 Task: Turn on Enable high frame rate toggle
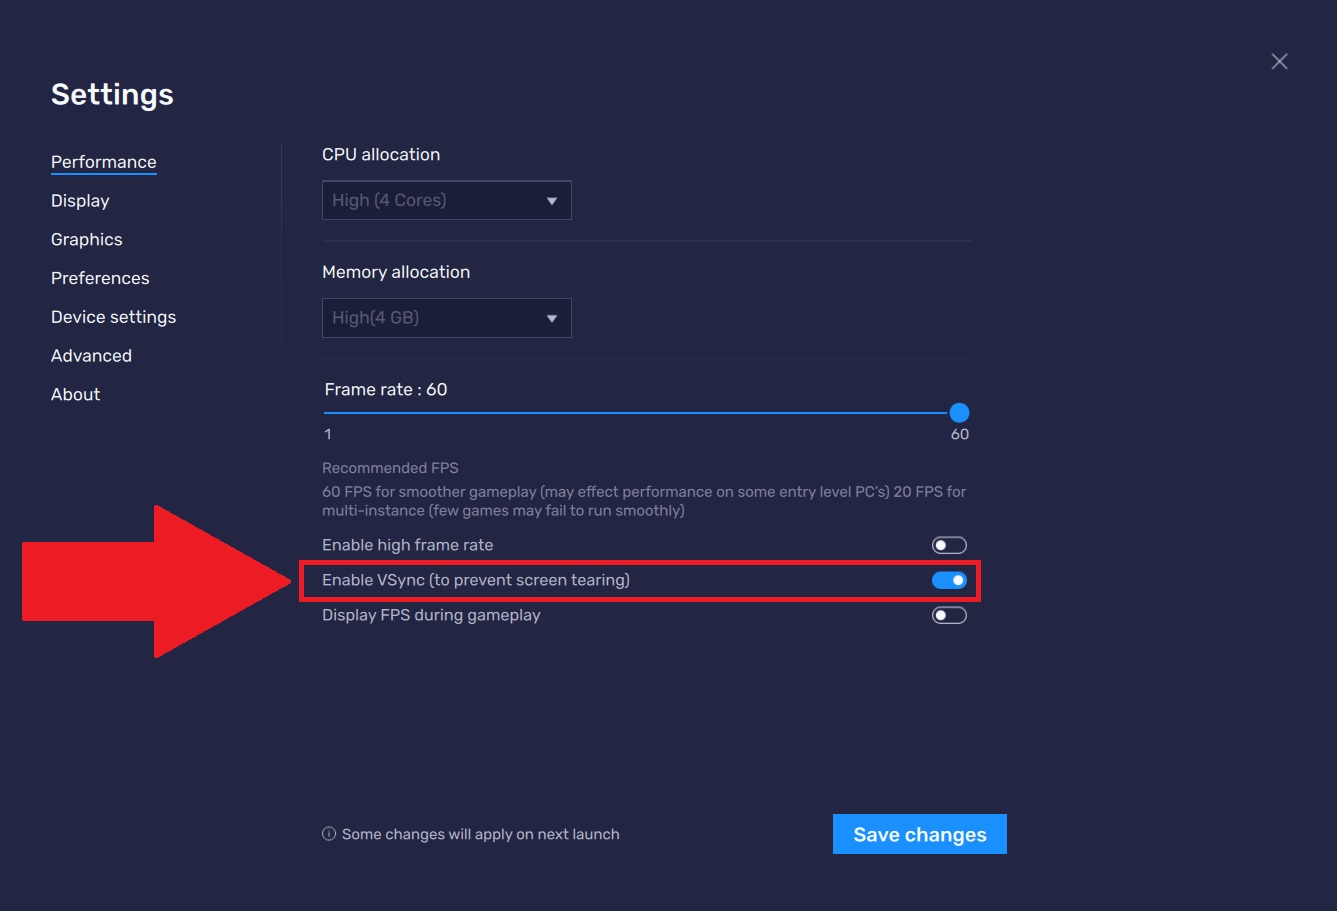(x=949, y=545)
